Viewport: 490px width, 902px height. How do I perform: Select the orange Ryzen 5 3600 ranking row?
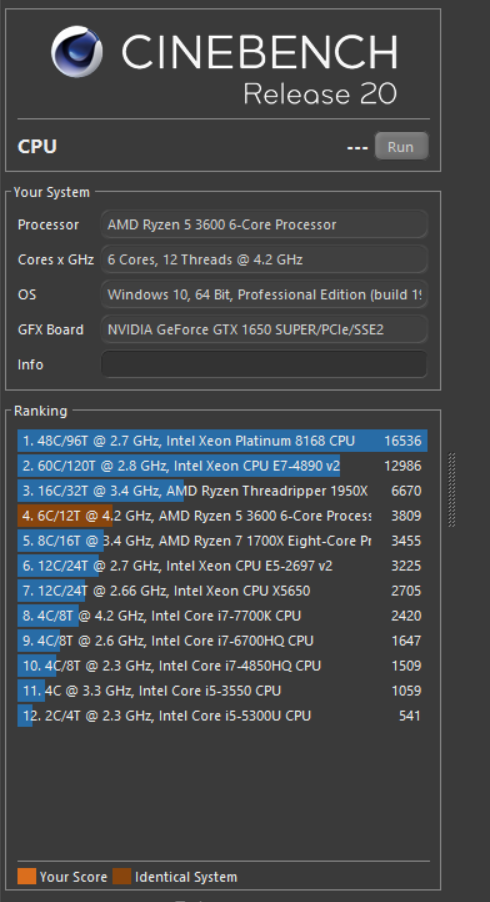click(x=222, y=516)
